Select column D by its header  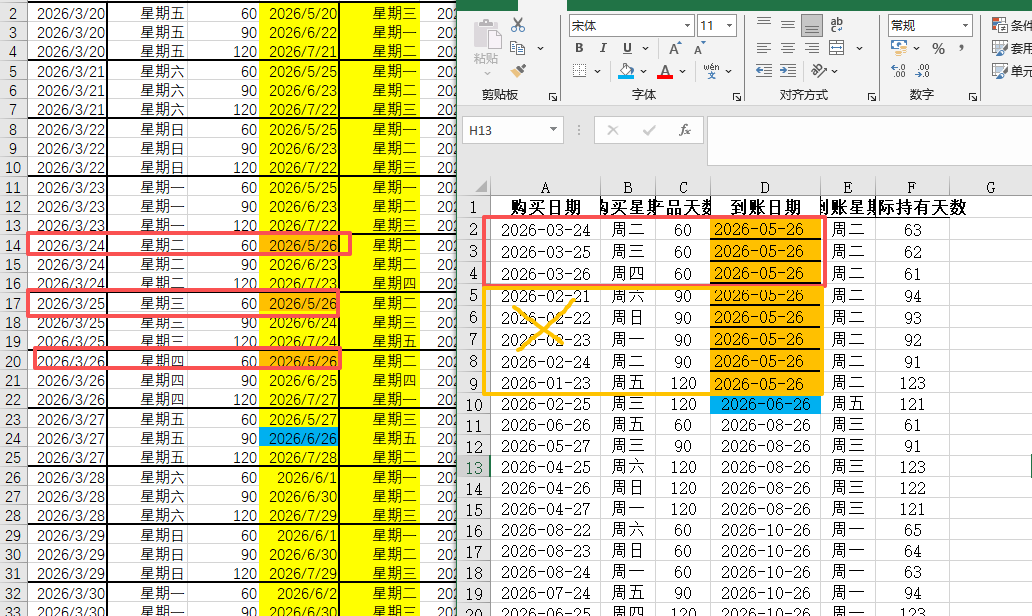pos(764,186)
